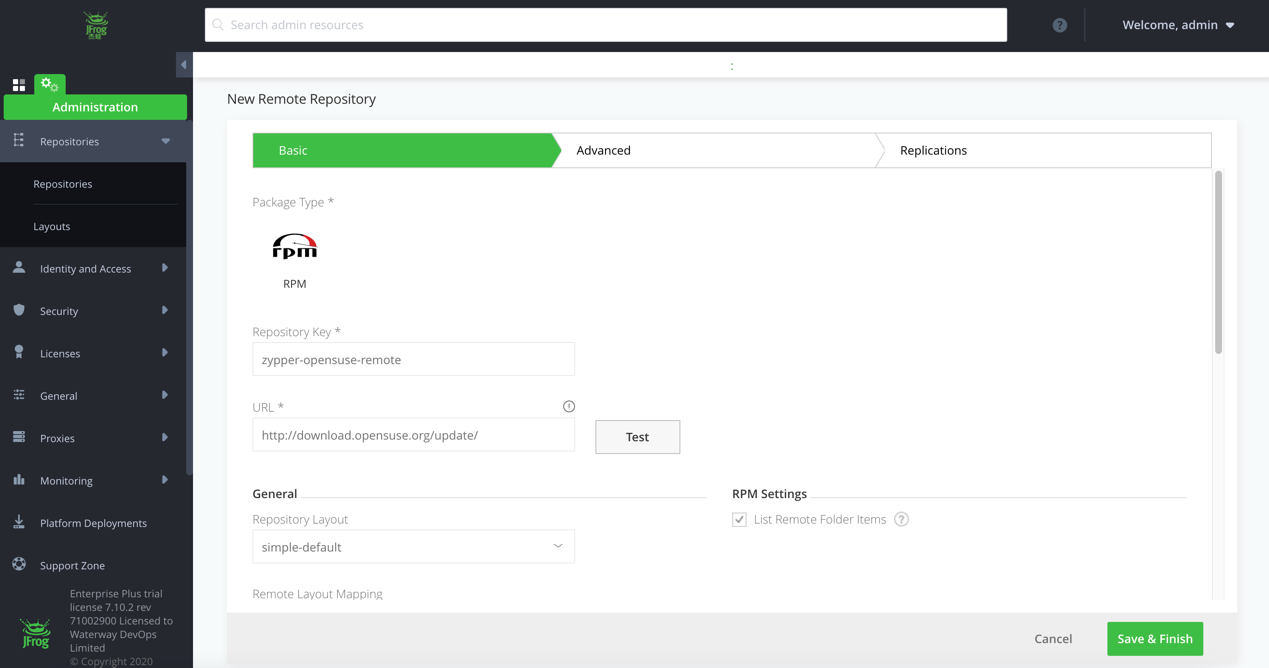Click Save & Finish button

tap(1155, 638)
